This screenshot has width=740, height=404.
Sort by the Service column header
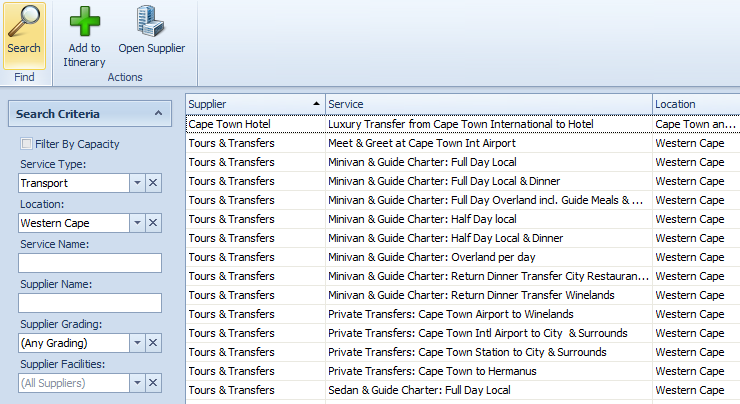pos(488,104)
